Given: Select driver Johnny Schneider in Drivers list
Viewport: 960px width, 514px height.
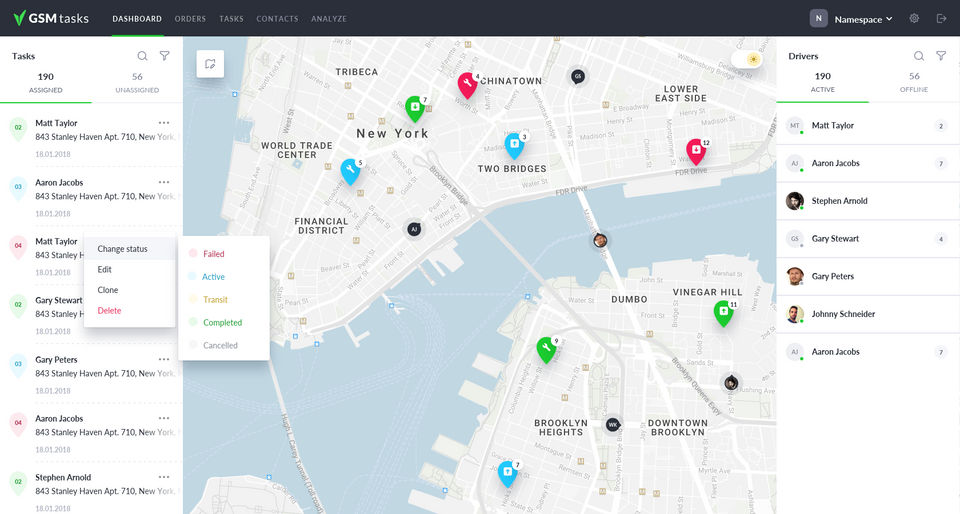Looking at the screenshot, I should tap(868, 314).
